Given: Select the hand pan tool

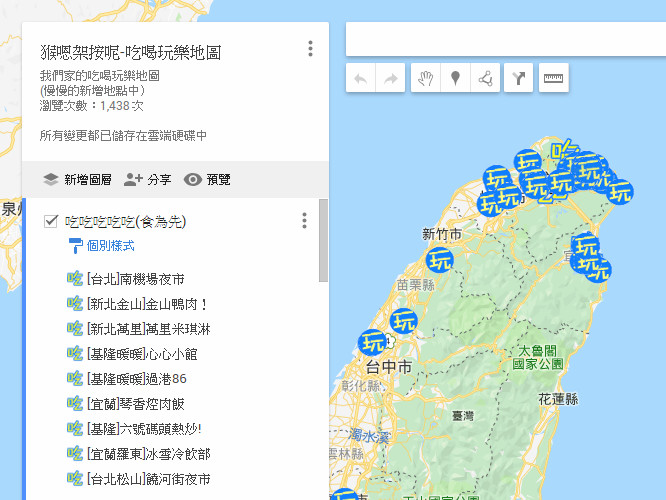Looking at the screenshot, I should [x=426, y=78].
